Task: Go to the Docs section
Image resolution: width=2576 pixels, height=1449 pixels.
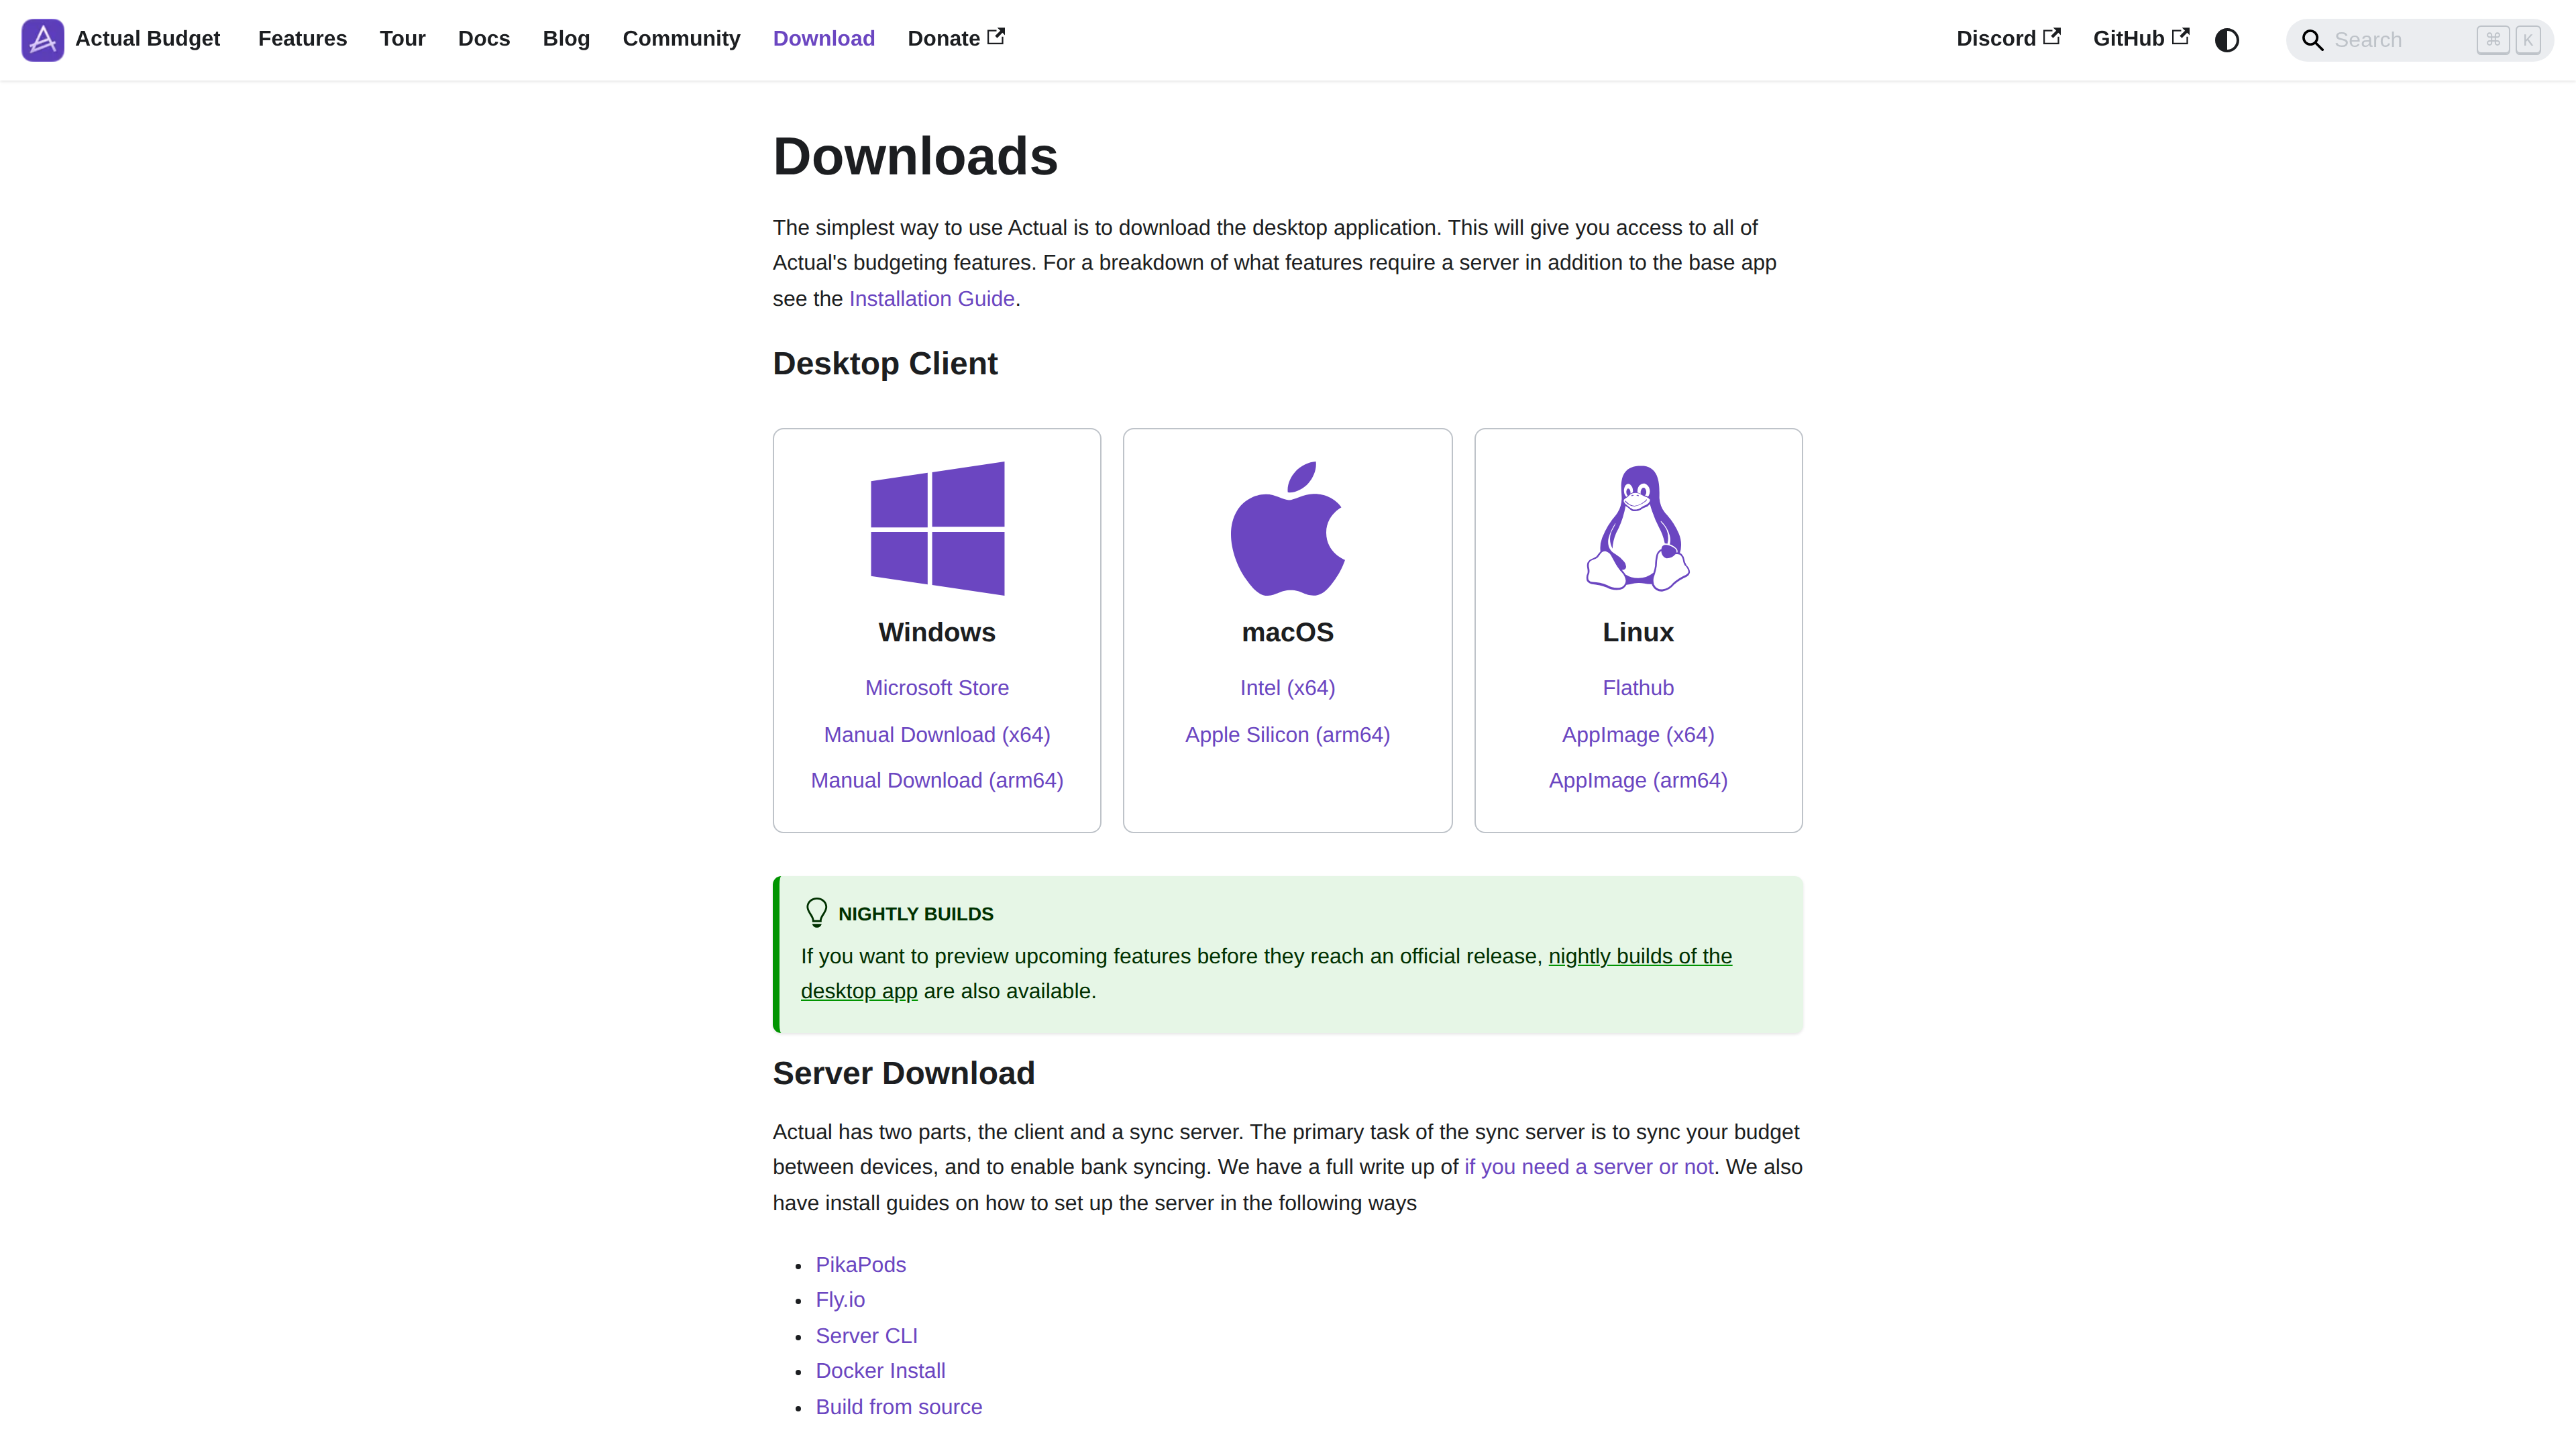Action: pos(484,38)
